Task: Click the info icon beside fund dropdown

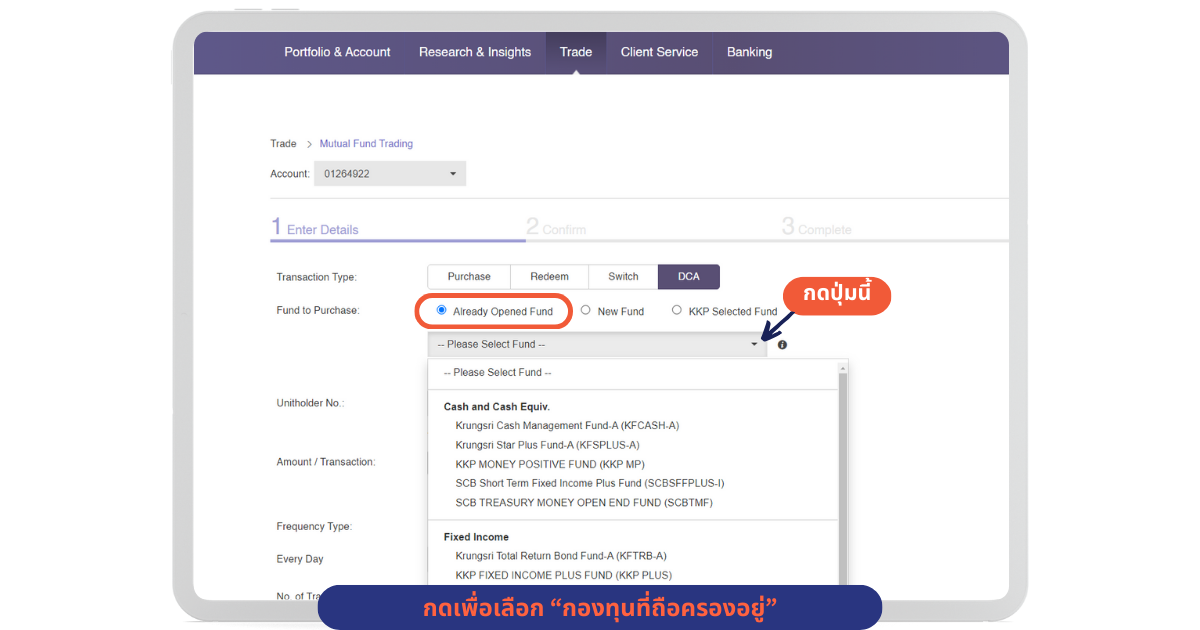Action: pos(782,345)
